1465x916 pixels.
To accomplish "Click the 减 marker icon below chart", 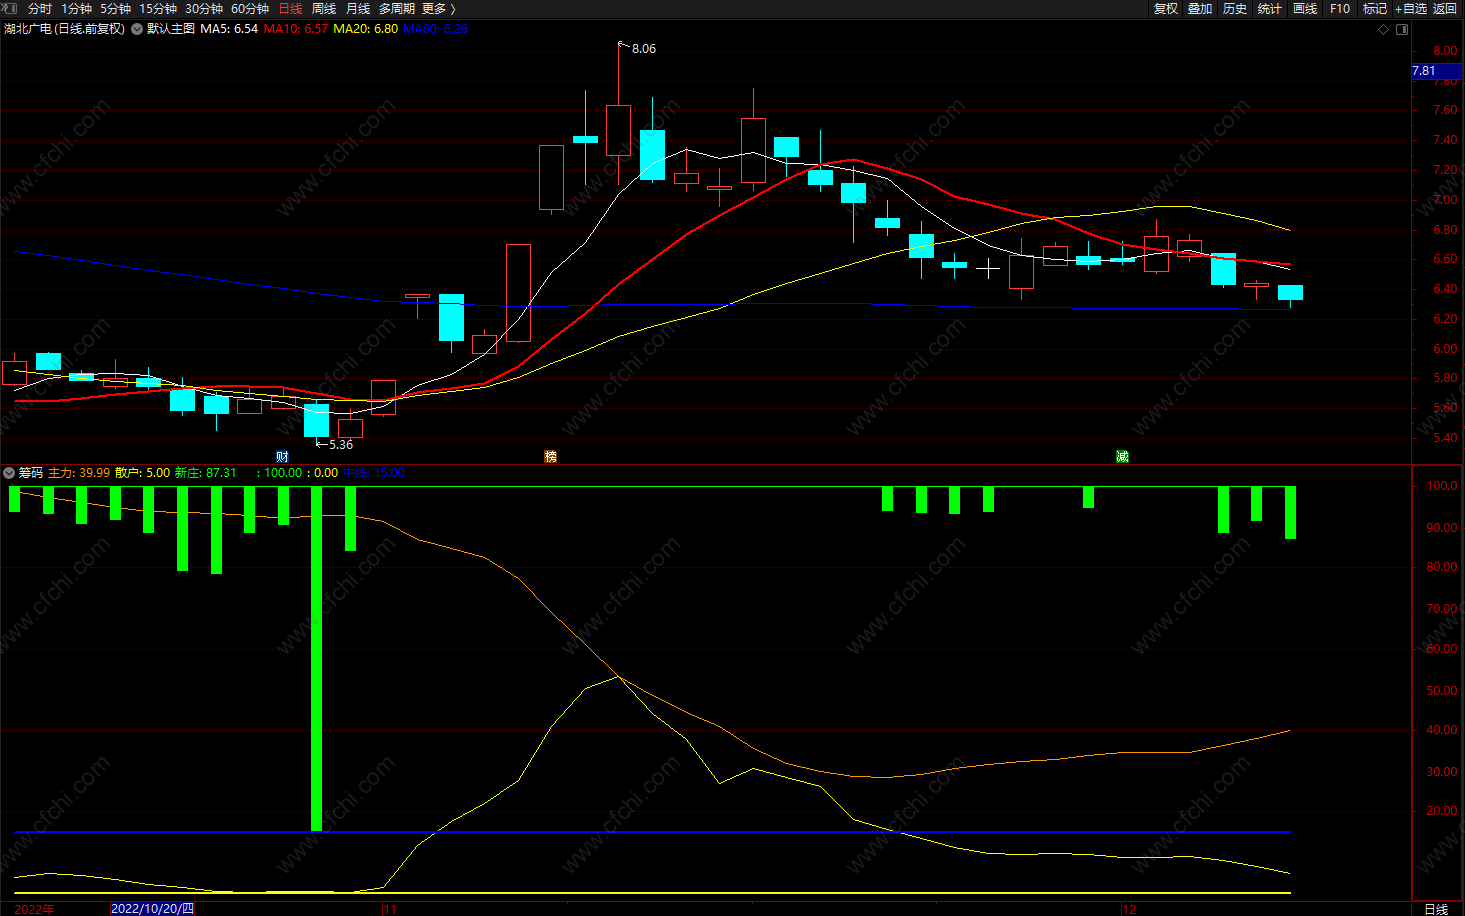I will pos(1122,456).
